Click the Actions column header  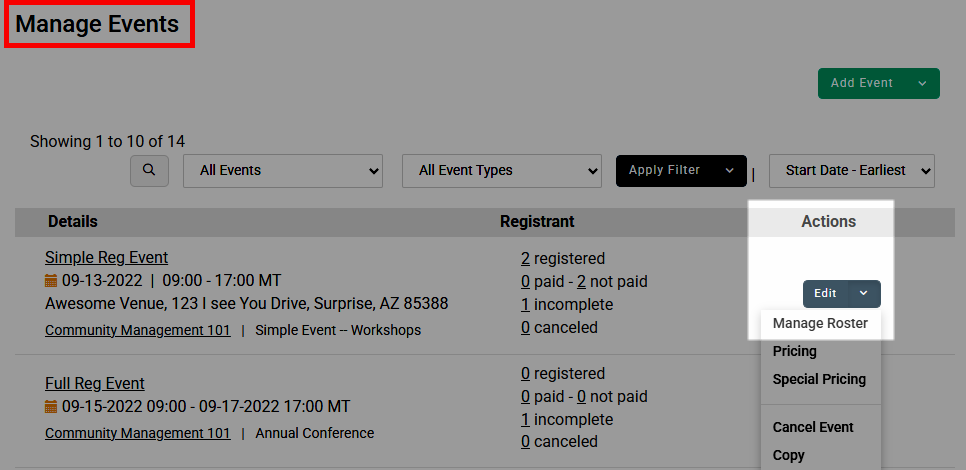[x=829, y=222]
